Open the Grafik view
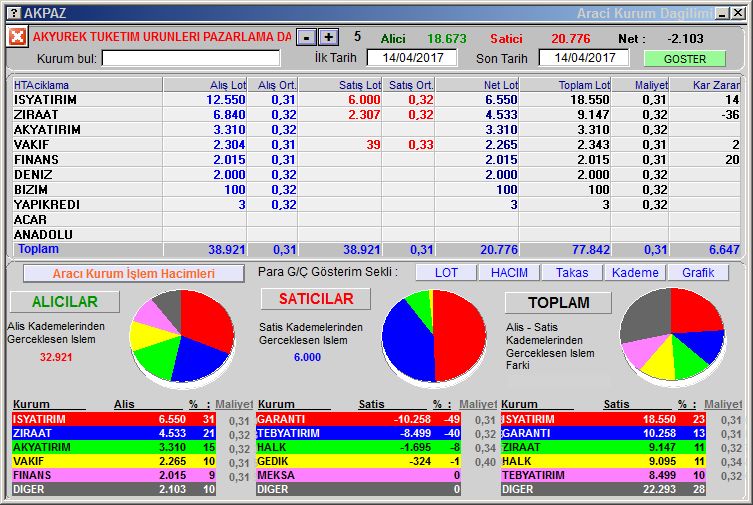Screen dimensions: 753x505 point(698,273)
